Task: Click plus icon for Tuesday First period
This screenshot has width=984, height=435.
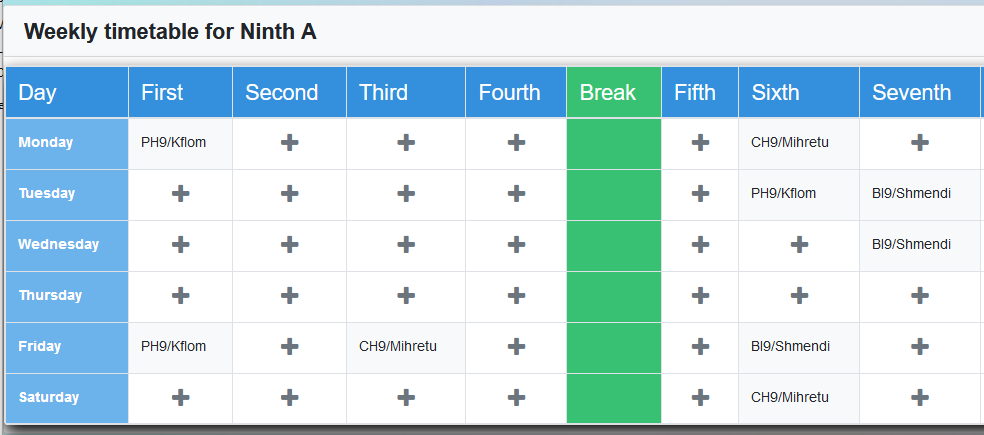Action: pos(180,193)
